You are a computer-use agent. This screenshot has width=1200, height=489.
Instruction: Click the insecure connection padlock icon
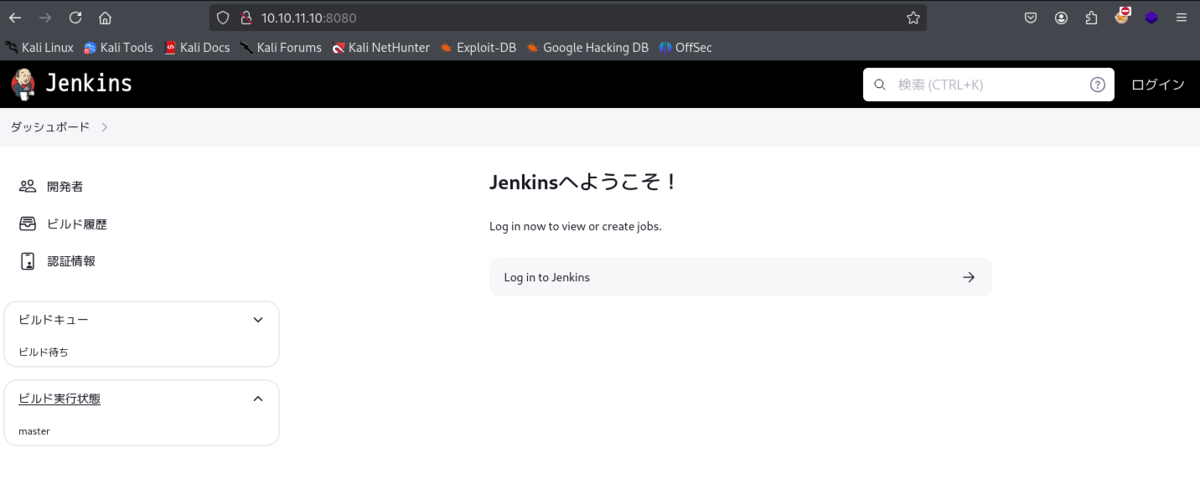(x=245, y=18)
